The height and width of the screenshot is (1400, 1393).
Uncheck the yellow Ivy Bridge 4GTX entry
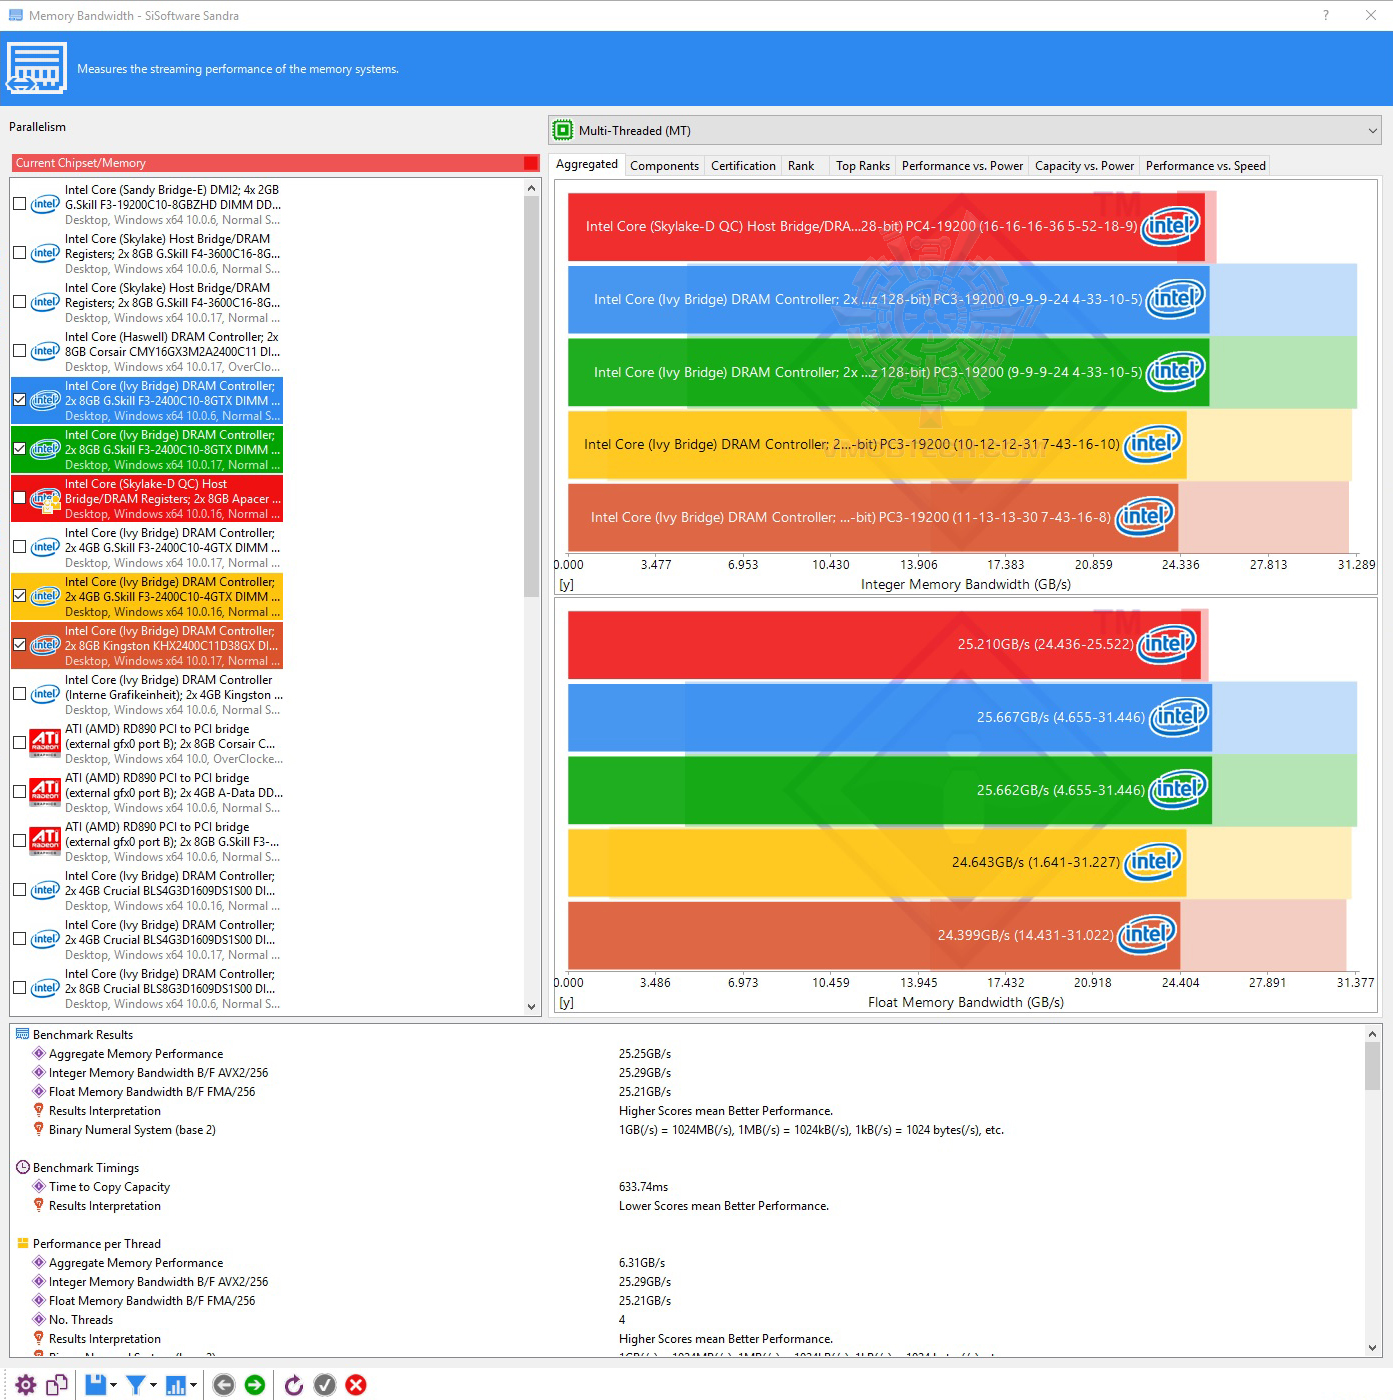19,596
